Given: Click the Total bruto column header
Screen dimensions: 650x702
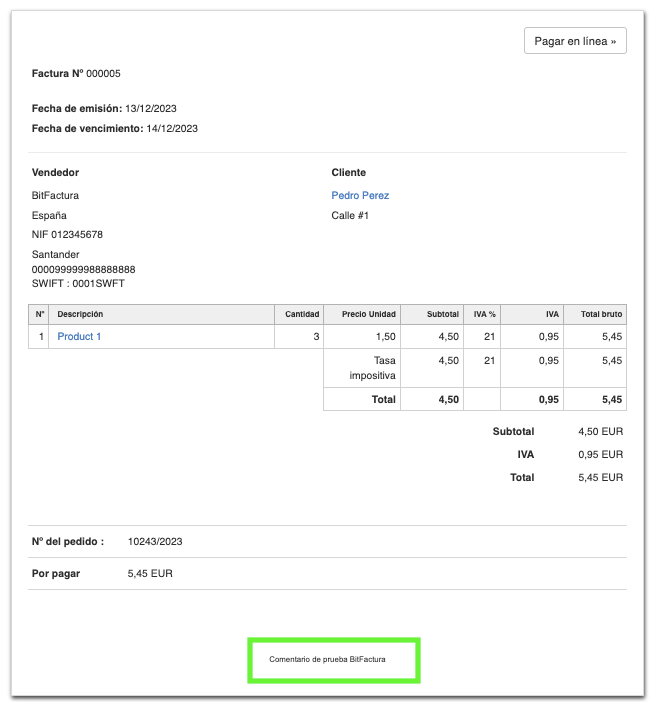Looking at the screenshot, I should pos(601,314).
